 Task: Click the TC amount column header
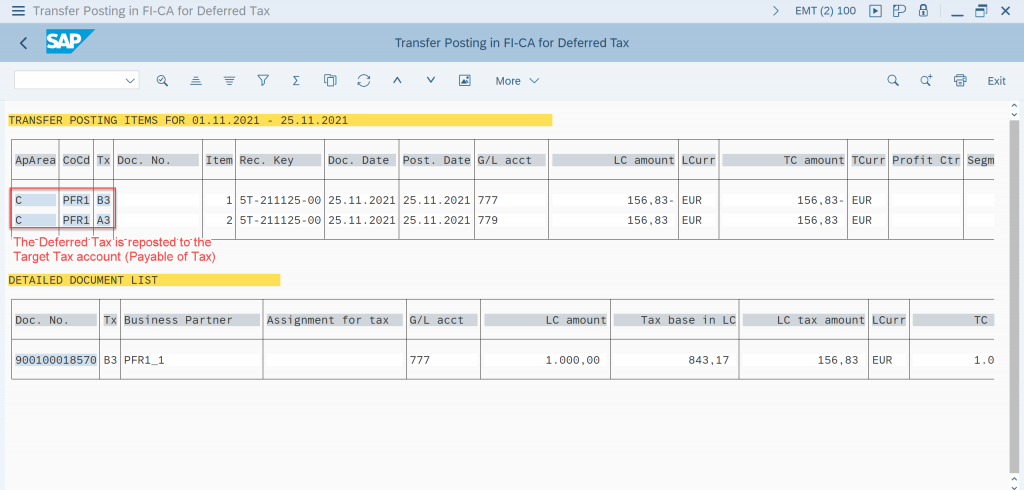tap(784, 160)
